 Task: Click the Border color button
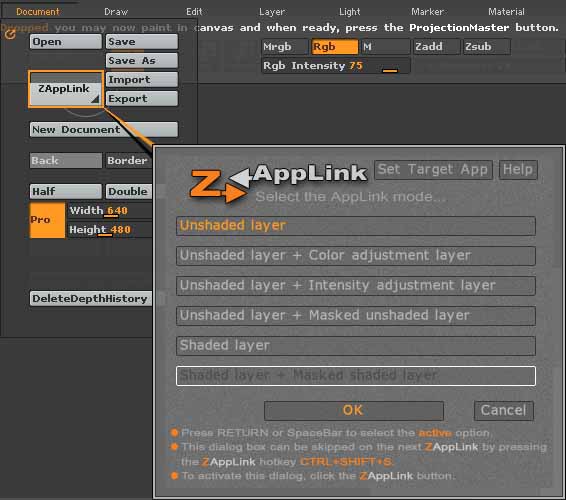pyautogui.click(x=129, y=160)
